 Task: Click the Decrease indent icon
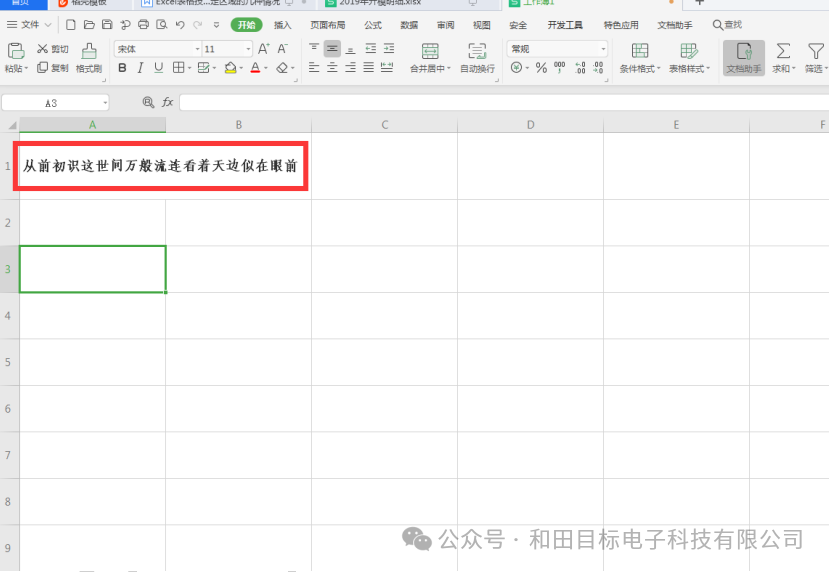tap(371, 49)
